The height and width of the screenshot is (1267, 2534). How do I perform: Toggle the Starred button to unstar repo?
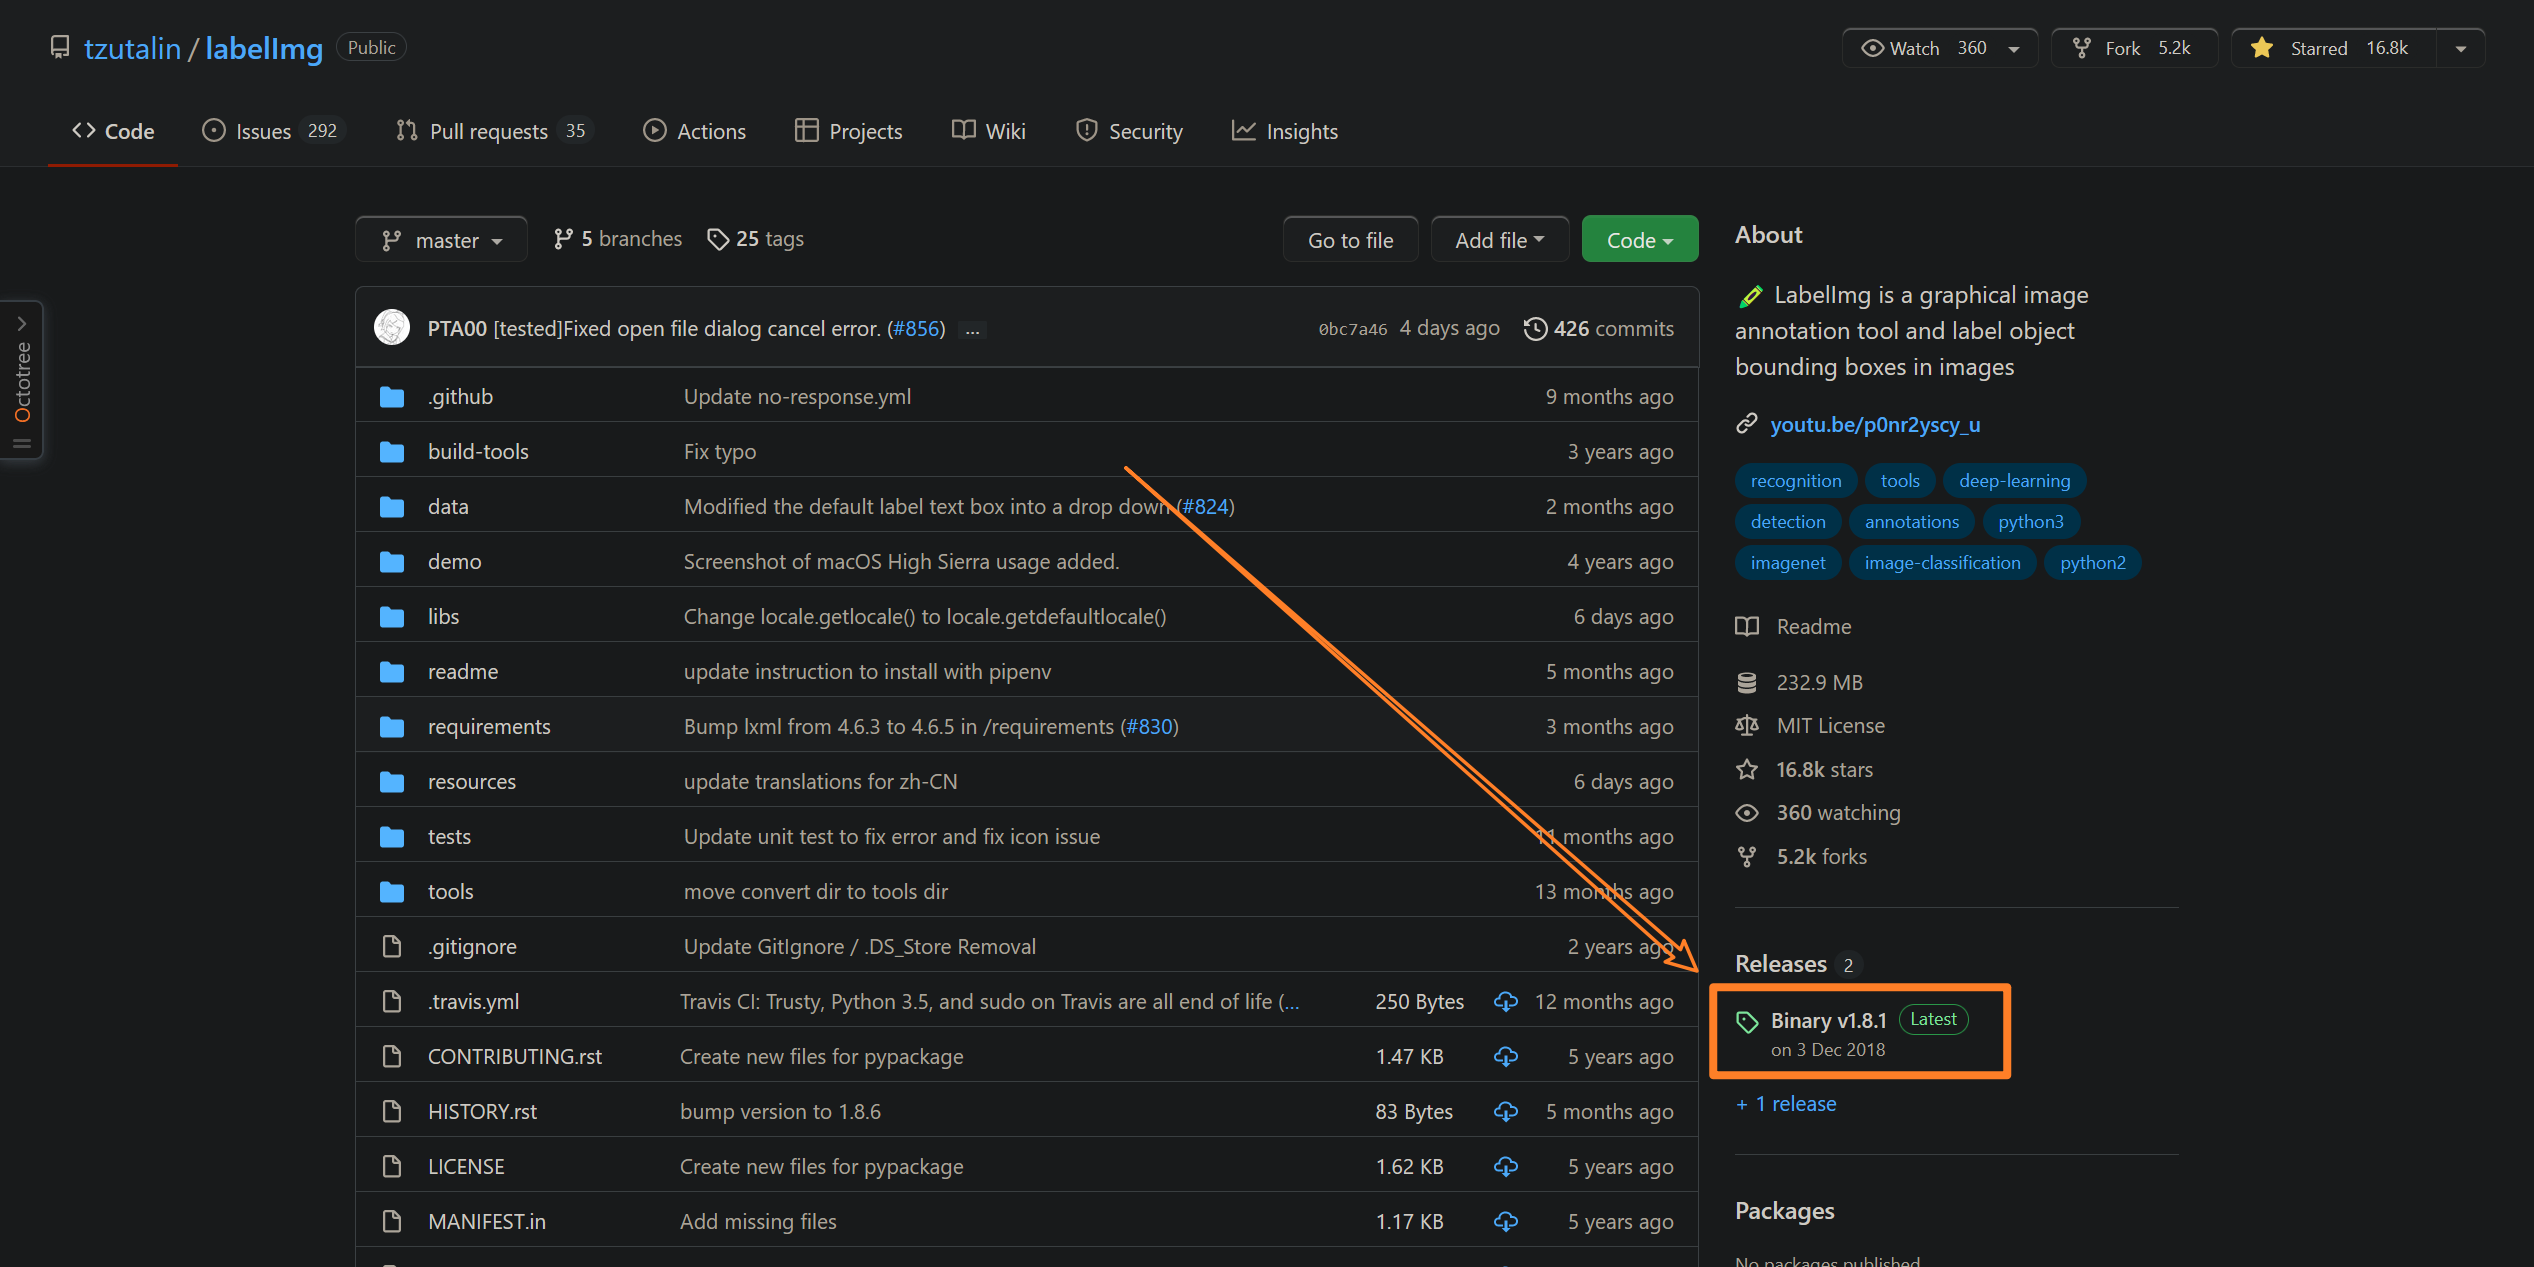click(x=2333, y=48)
